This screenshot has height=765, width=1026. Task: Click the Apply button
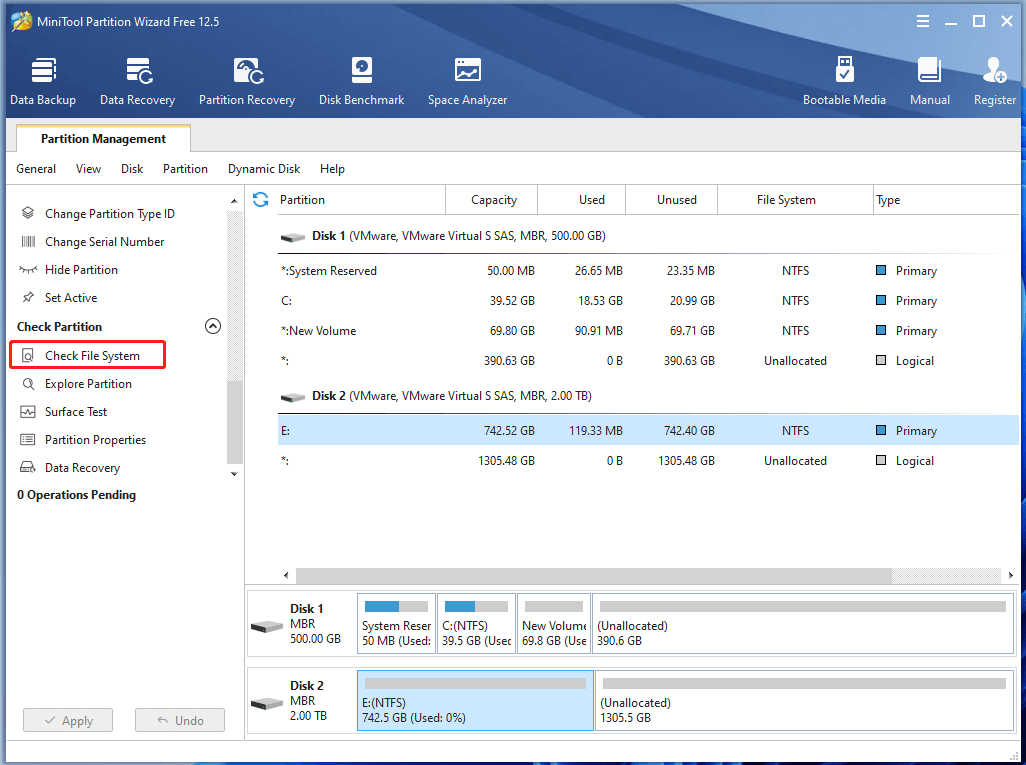68,721
